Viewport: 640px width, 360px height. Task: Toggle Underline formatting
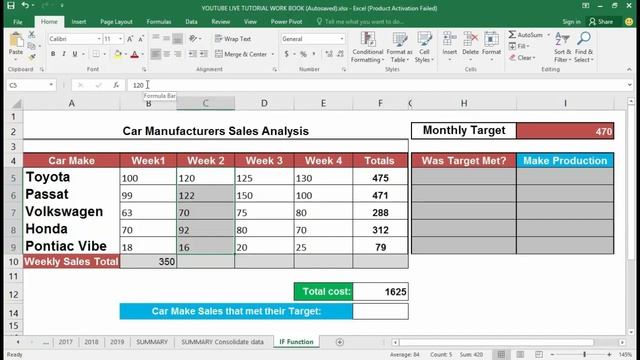[x=75, y=54]
